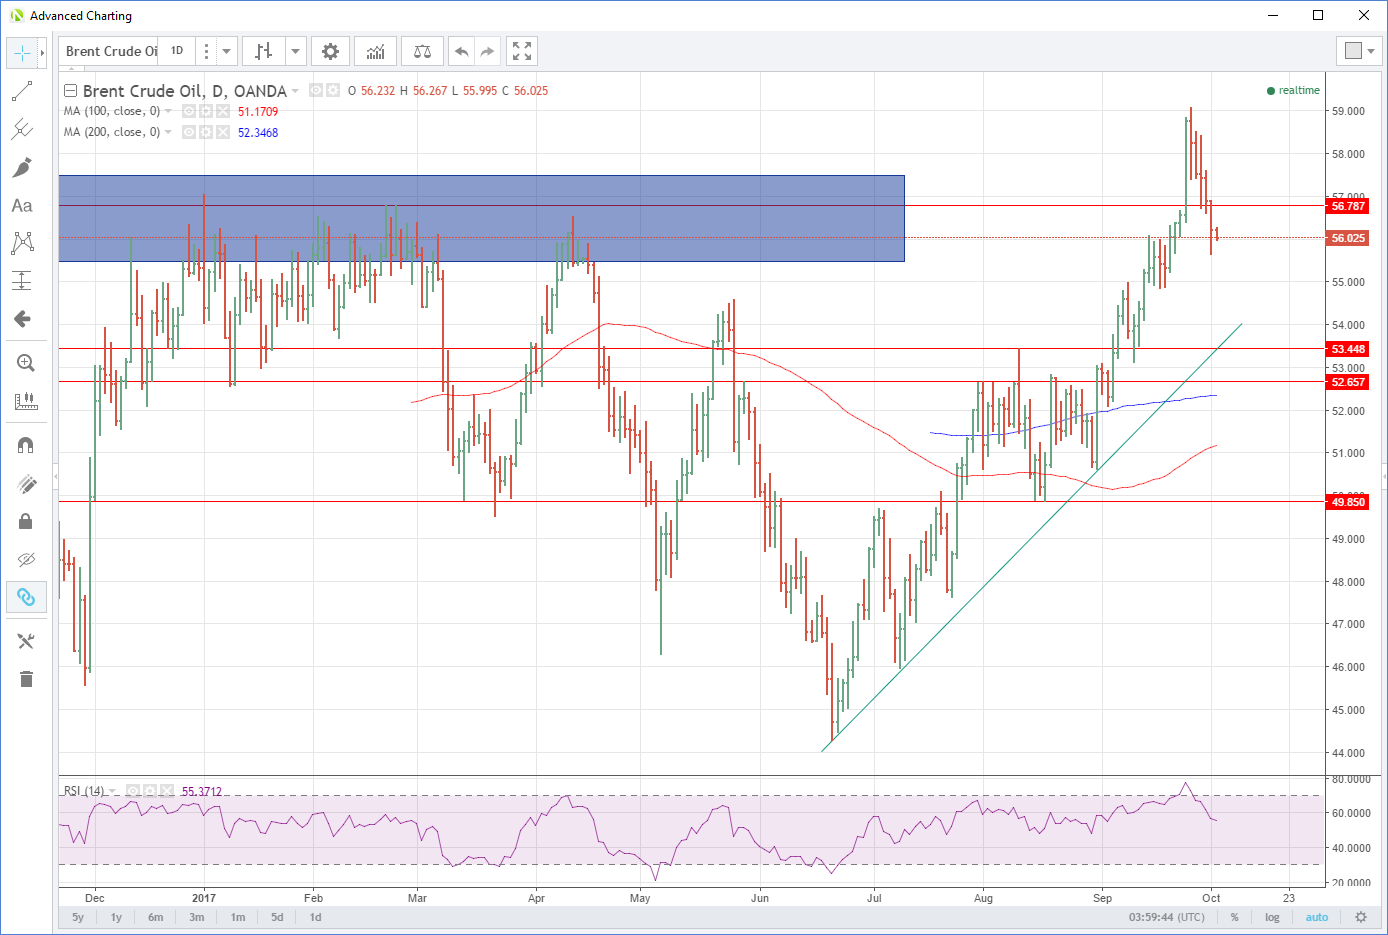Toggle hide all drawing tools eye icon
Screen dimensions: 1388x935
click(26, 559)
